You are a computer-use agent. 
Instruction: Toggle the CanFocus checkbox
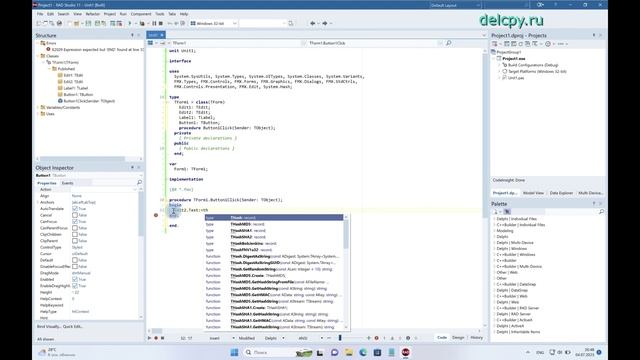75,222
